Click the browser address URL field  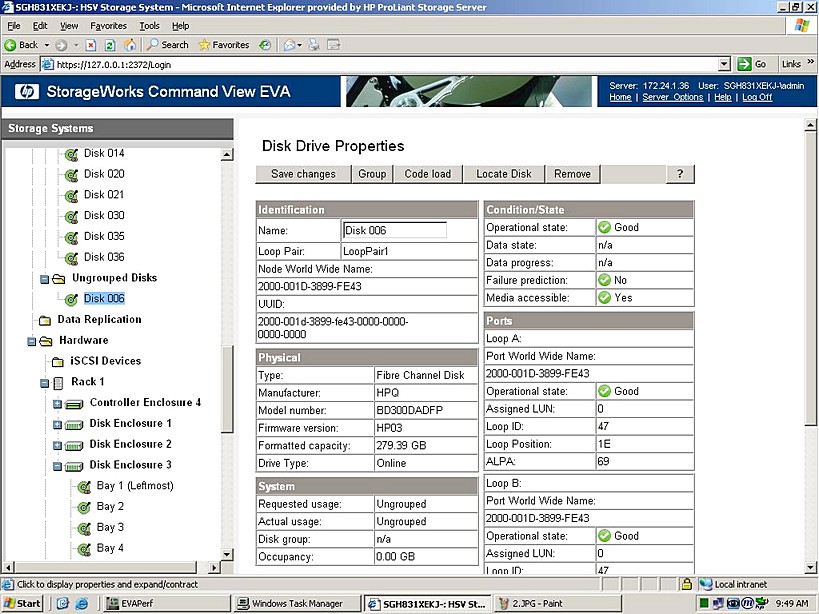[x=385, y=64]
